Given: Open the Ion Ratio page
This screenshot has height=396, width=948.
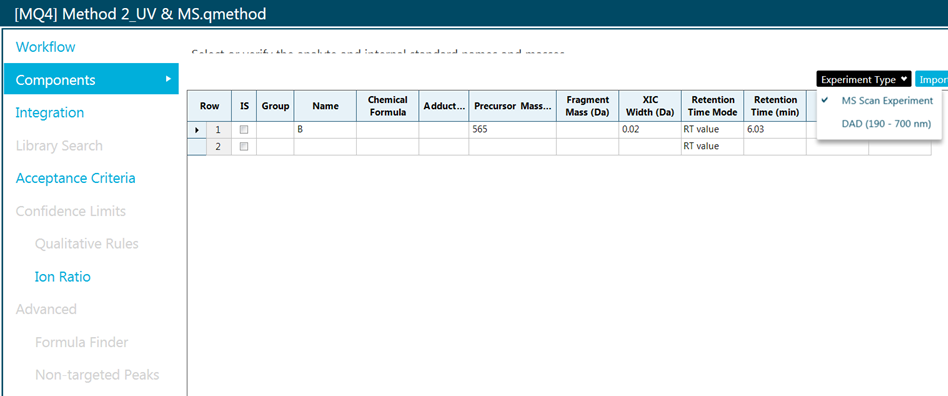Looking at the screenshot, I should [63, 277].
